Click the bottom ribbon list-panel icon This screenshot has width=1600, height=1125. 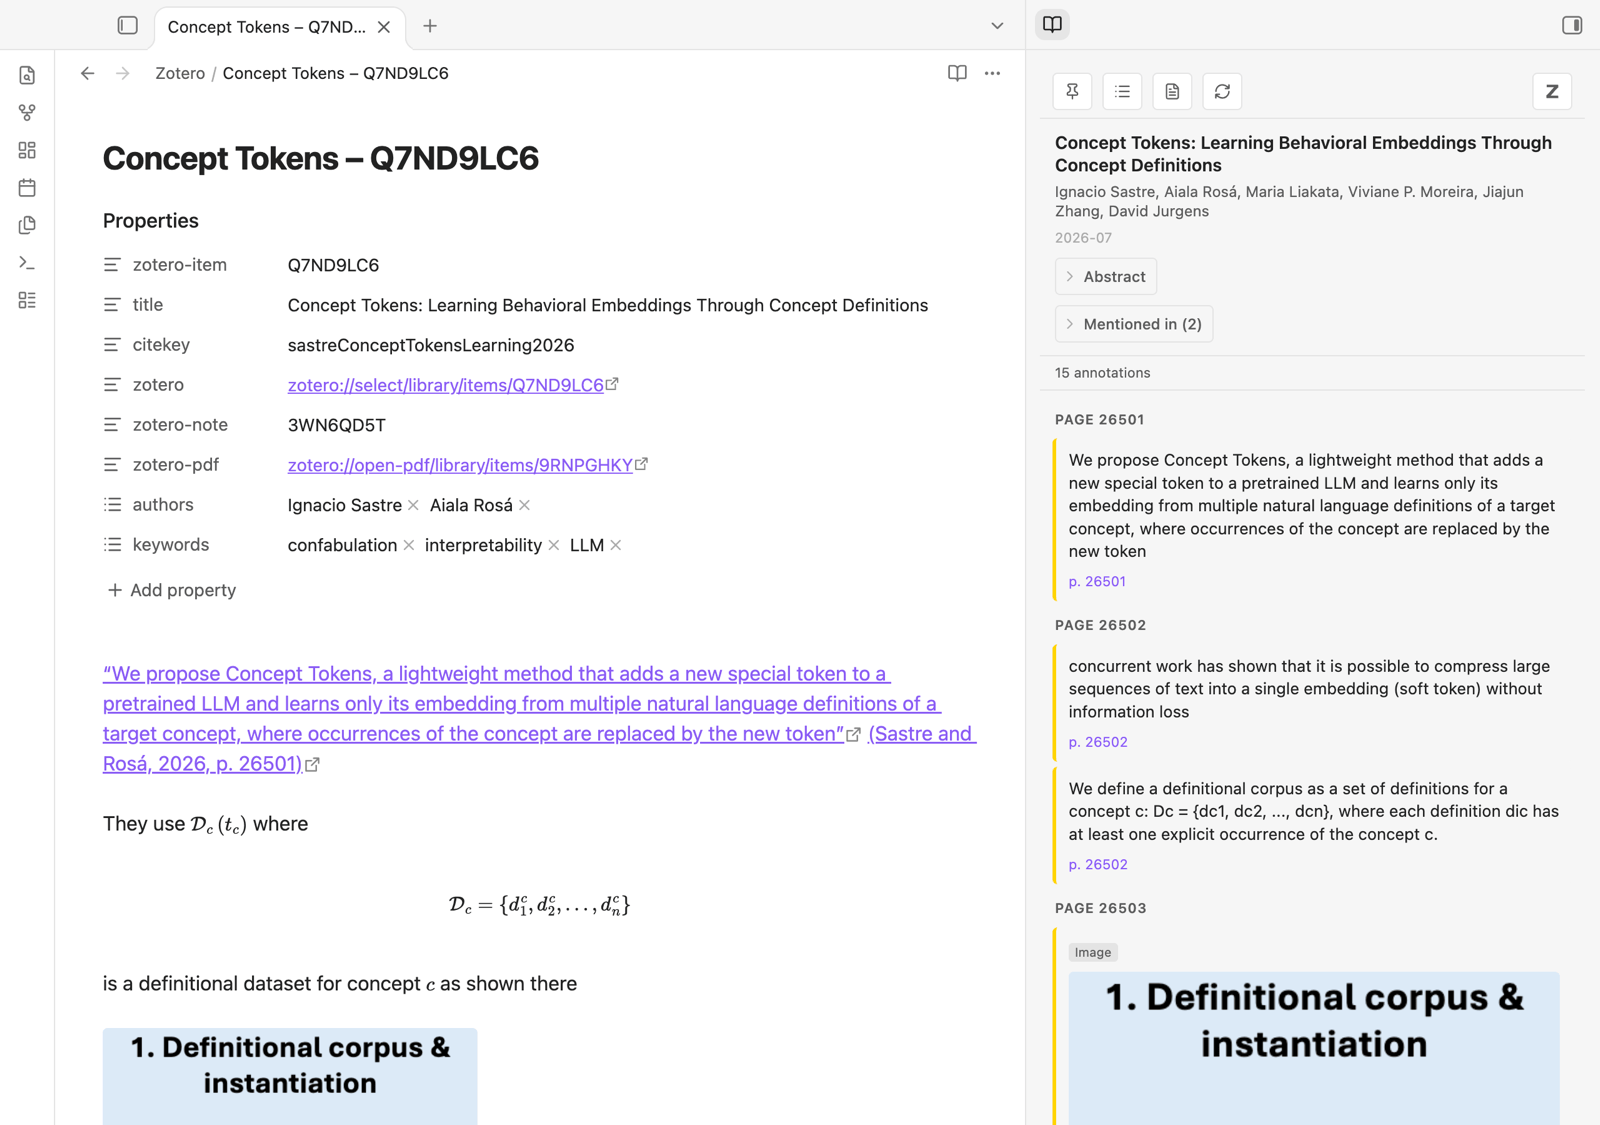[x=27, y=300]
